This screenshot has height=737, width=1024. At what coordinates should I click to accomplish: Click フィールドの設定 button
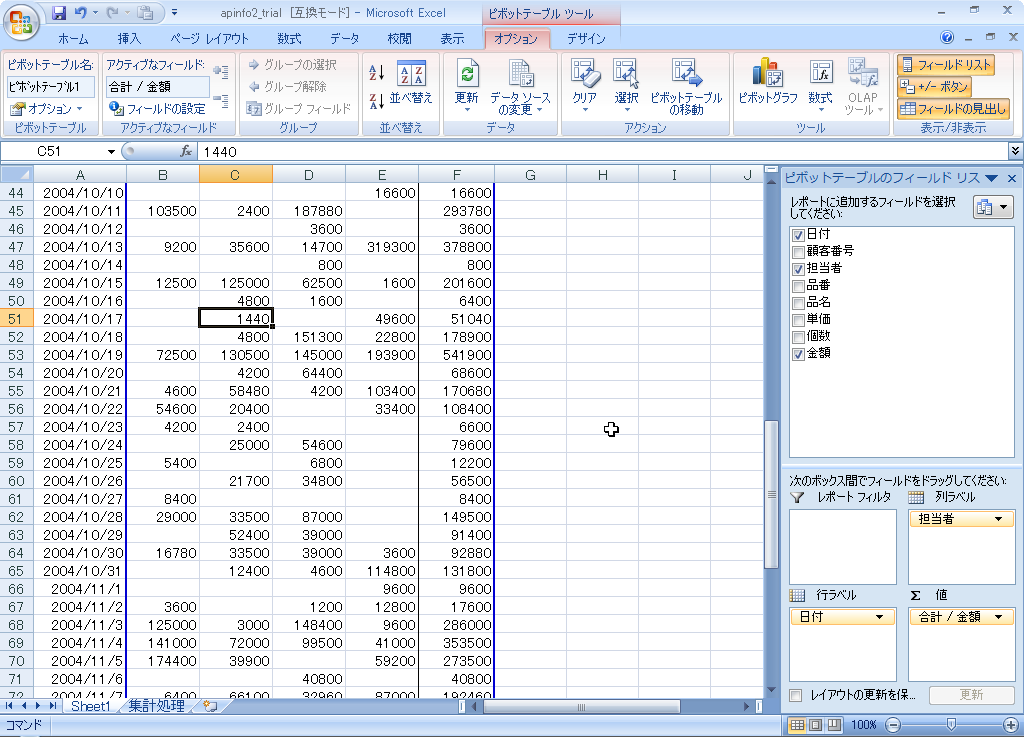157,108
